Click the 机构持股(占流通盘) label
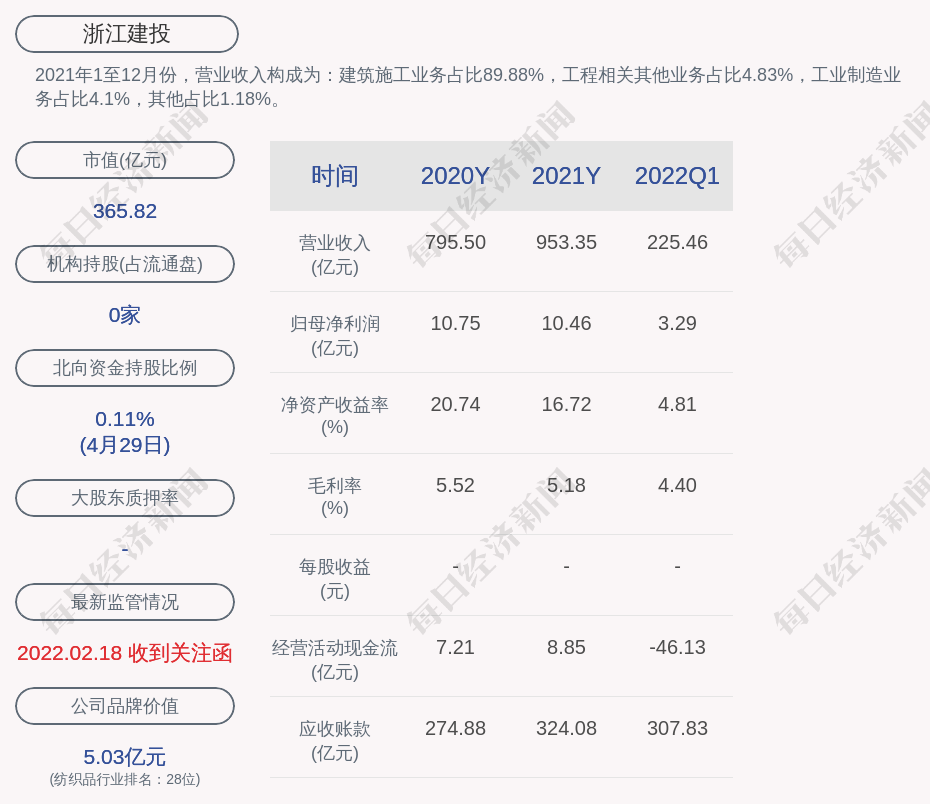This screenshot has width=930, height=804. click(x=125, y=264)
